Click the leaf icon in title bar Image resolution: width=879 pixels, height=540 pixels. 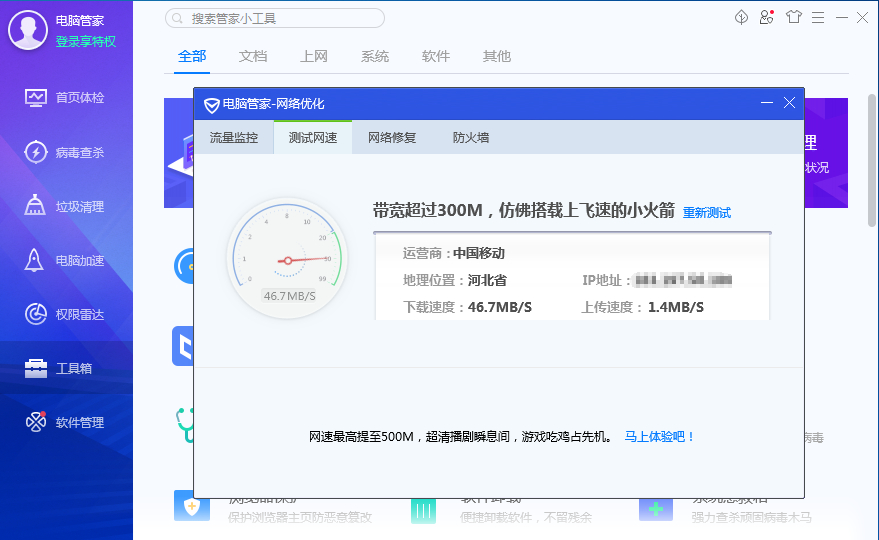click(741, 17)
